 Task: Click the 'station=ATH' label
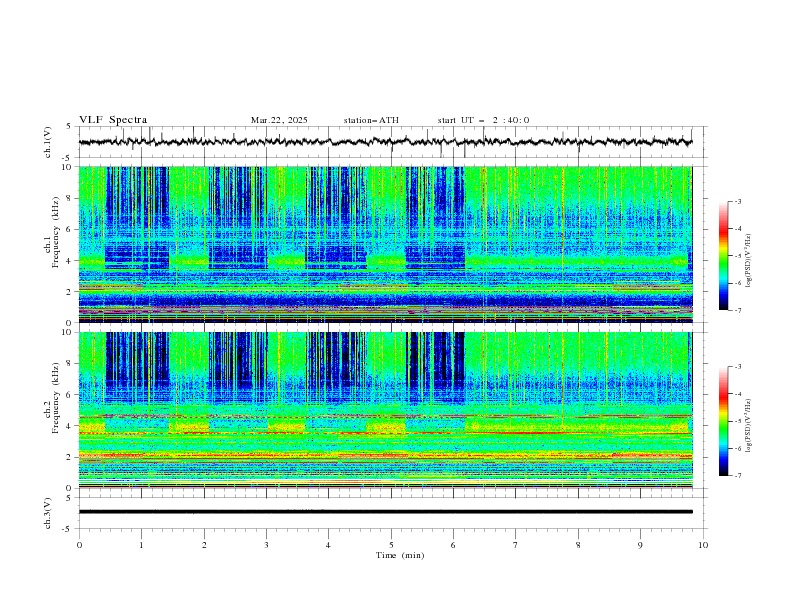click(371, 120)
